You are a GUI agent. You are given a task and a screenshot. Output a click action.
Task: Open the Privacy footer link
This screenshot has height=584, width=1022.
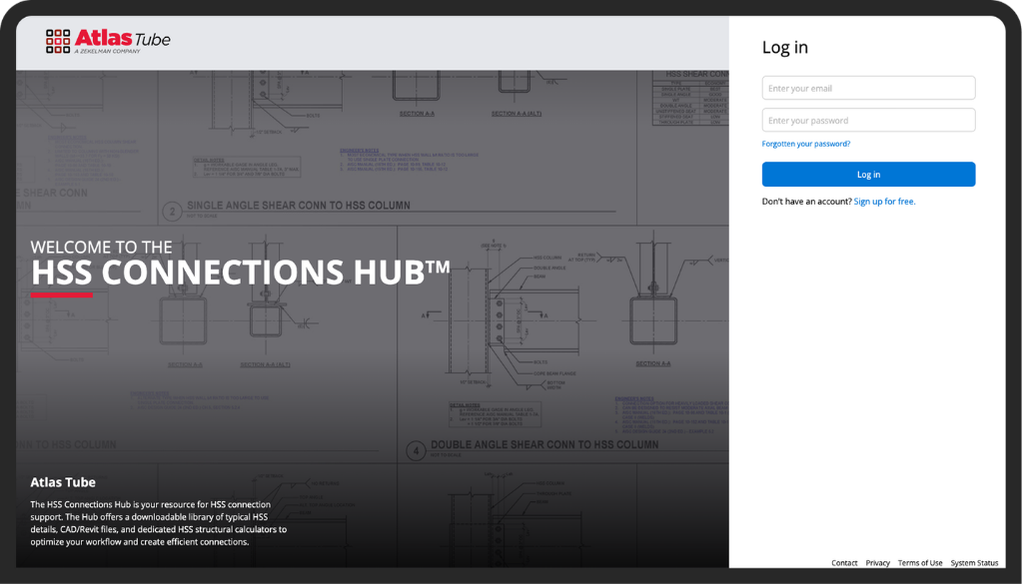(x=877, y=562)
